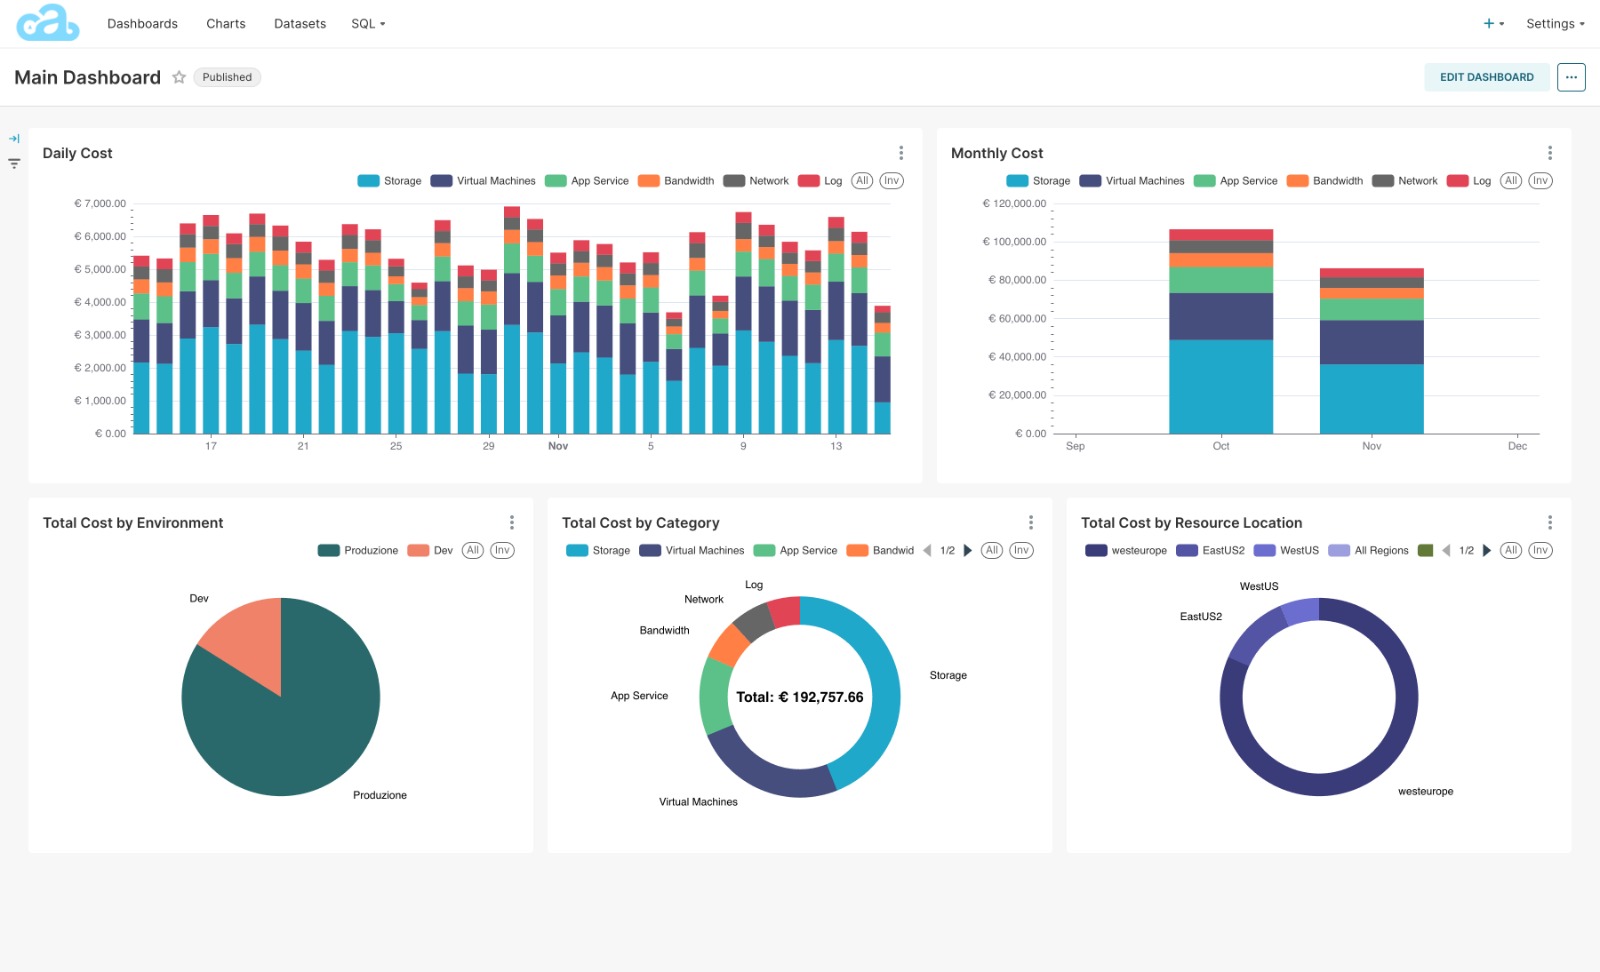Toggle All Regions in Resource Location legend

click(x=1369, y=551)
